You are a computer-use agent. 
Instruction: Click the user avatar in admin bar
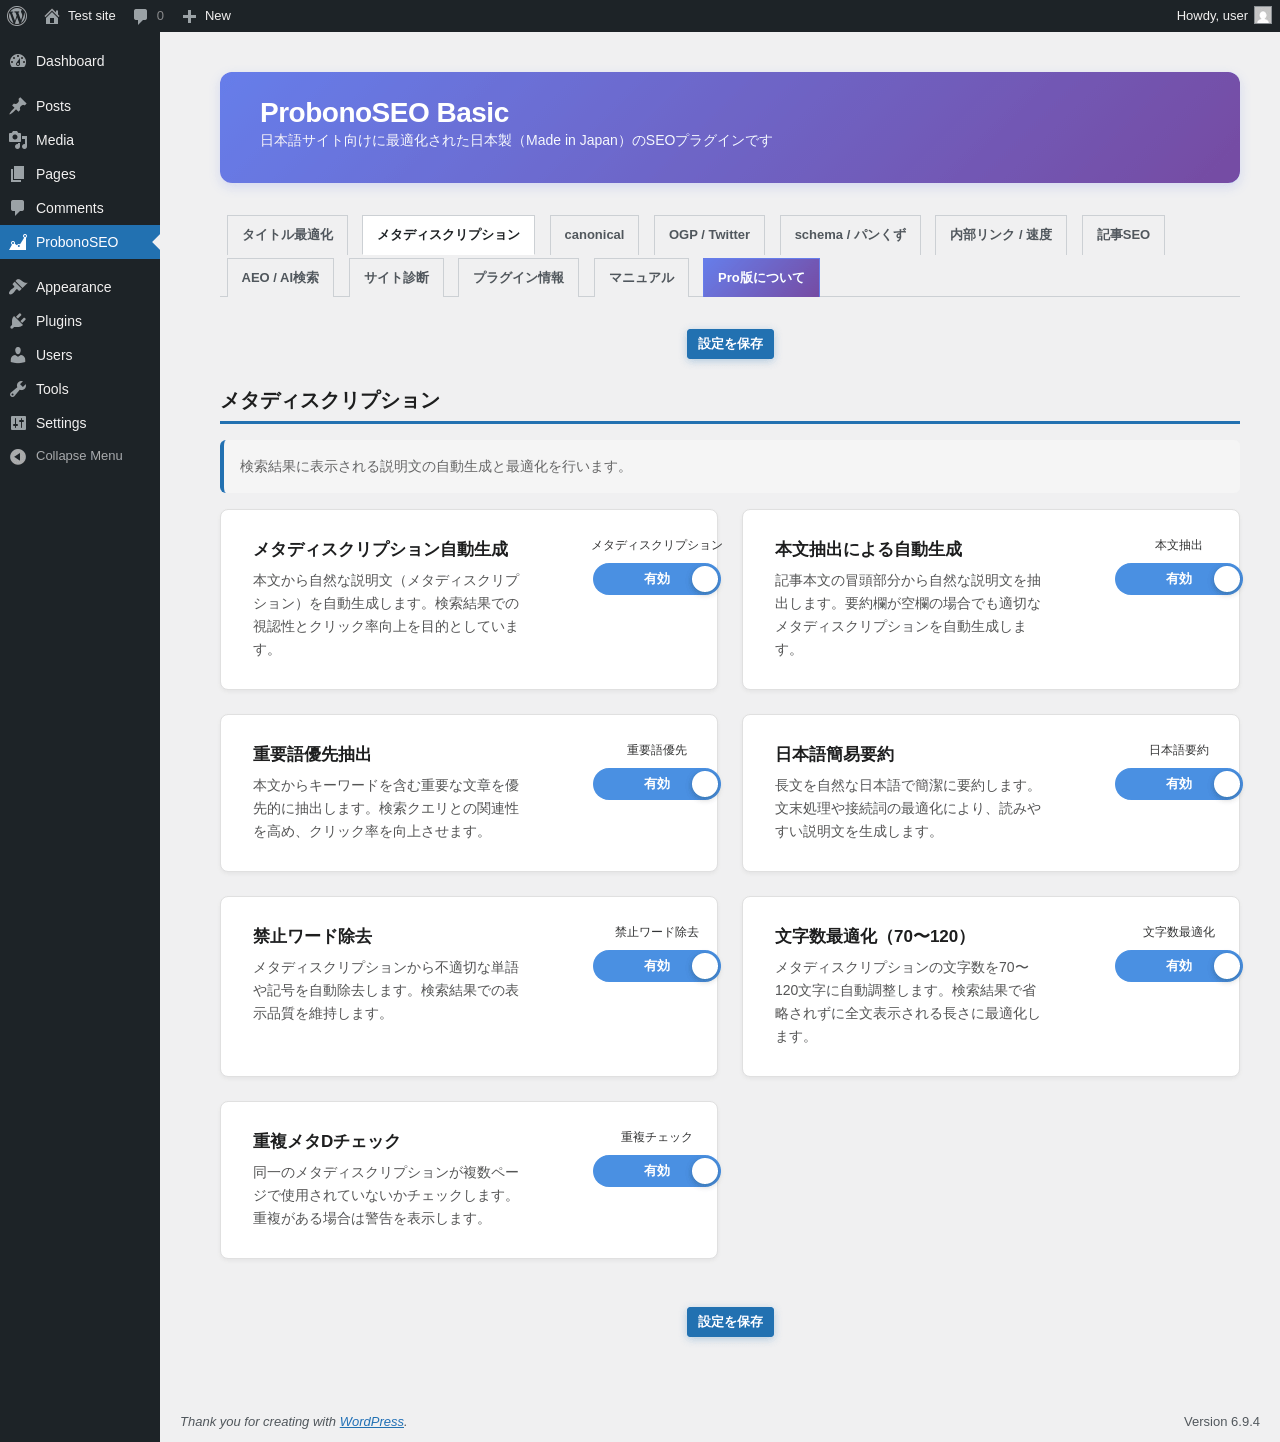(1263, 16)
